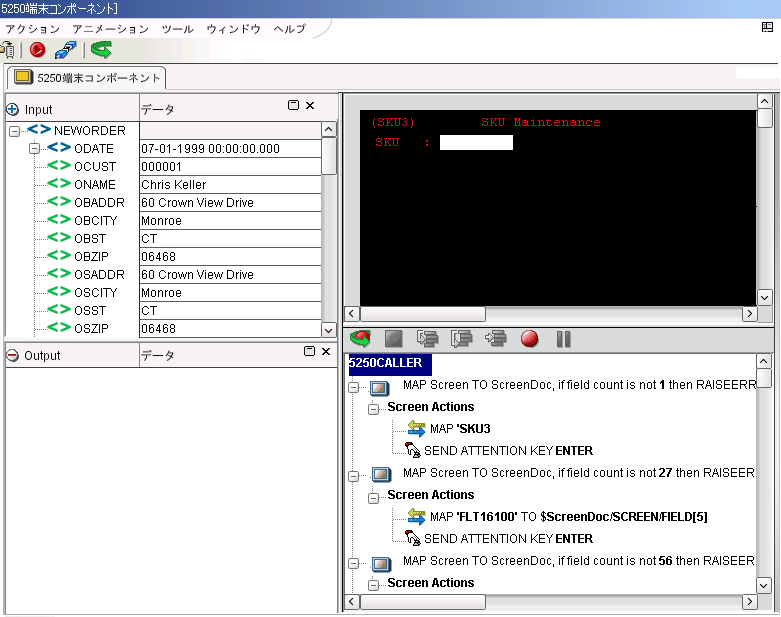
Task: Close the Output pane
Action: tap(326, 351)
